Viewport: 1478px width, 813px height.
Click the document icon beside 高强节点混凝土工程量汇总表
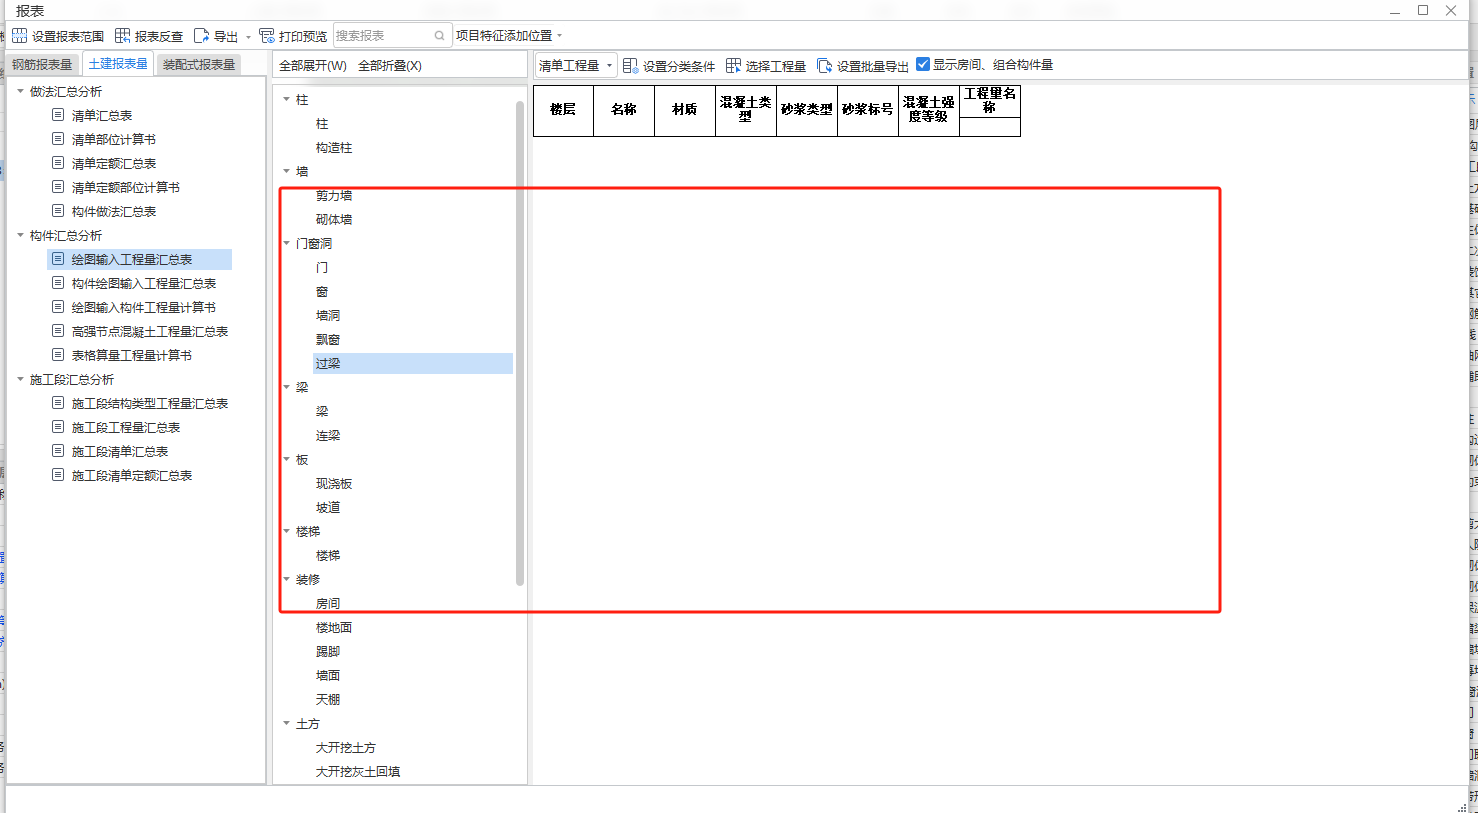pos(58,331)
